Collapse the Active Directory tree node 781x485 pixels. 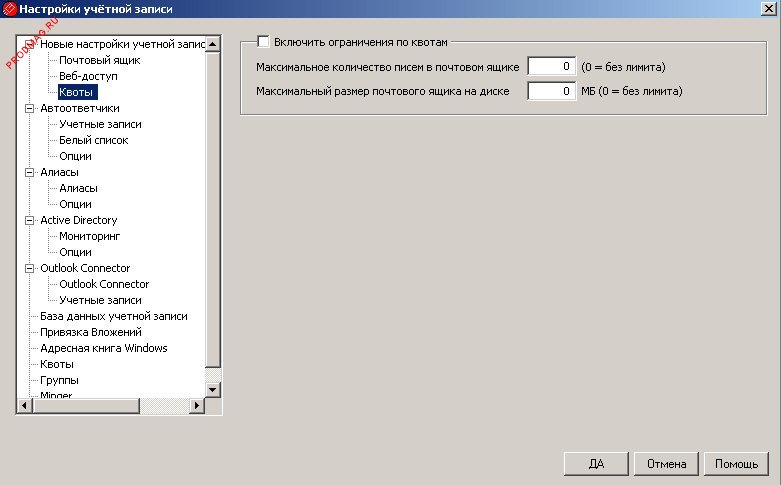coord(29,220)
